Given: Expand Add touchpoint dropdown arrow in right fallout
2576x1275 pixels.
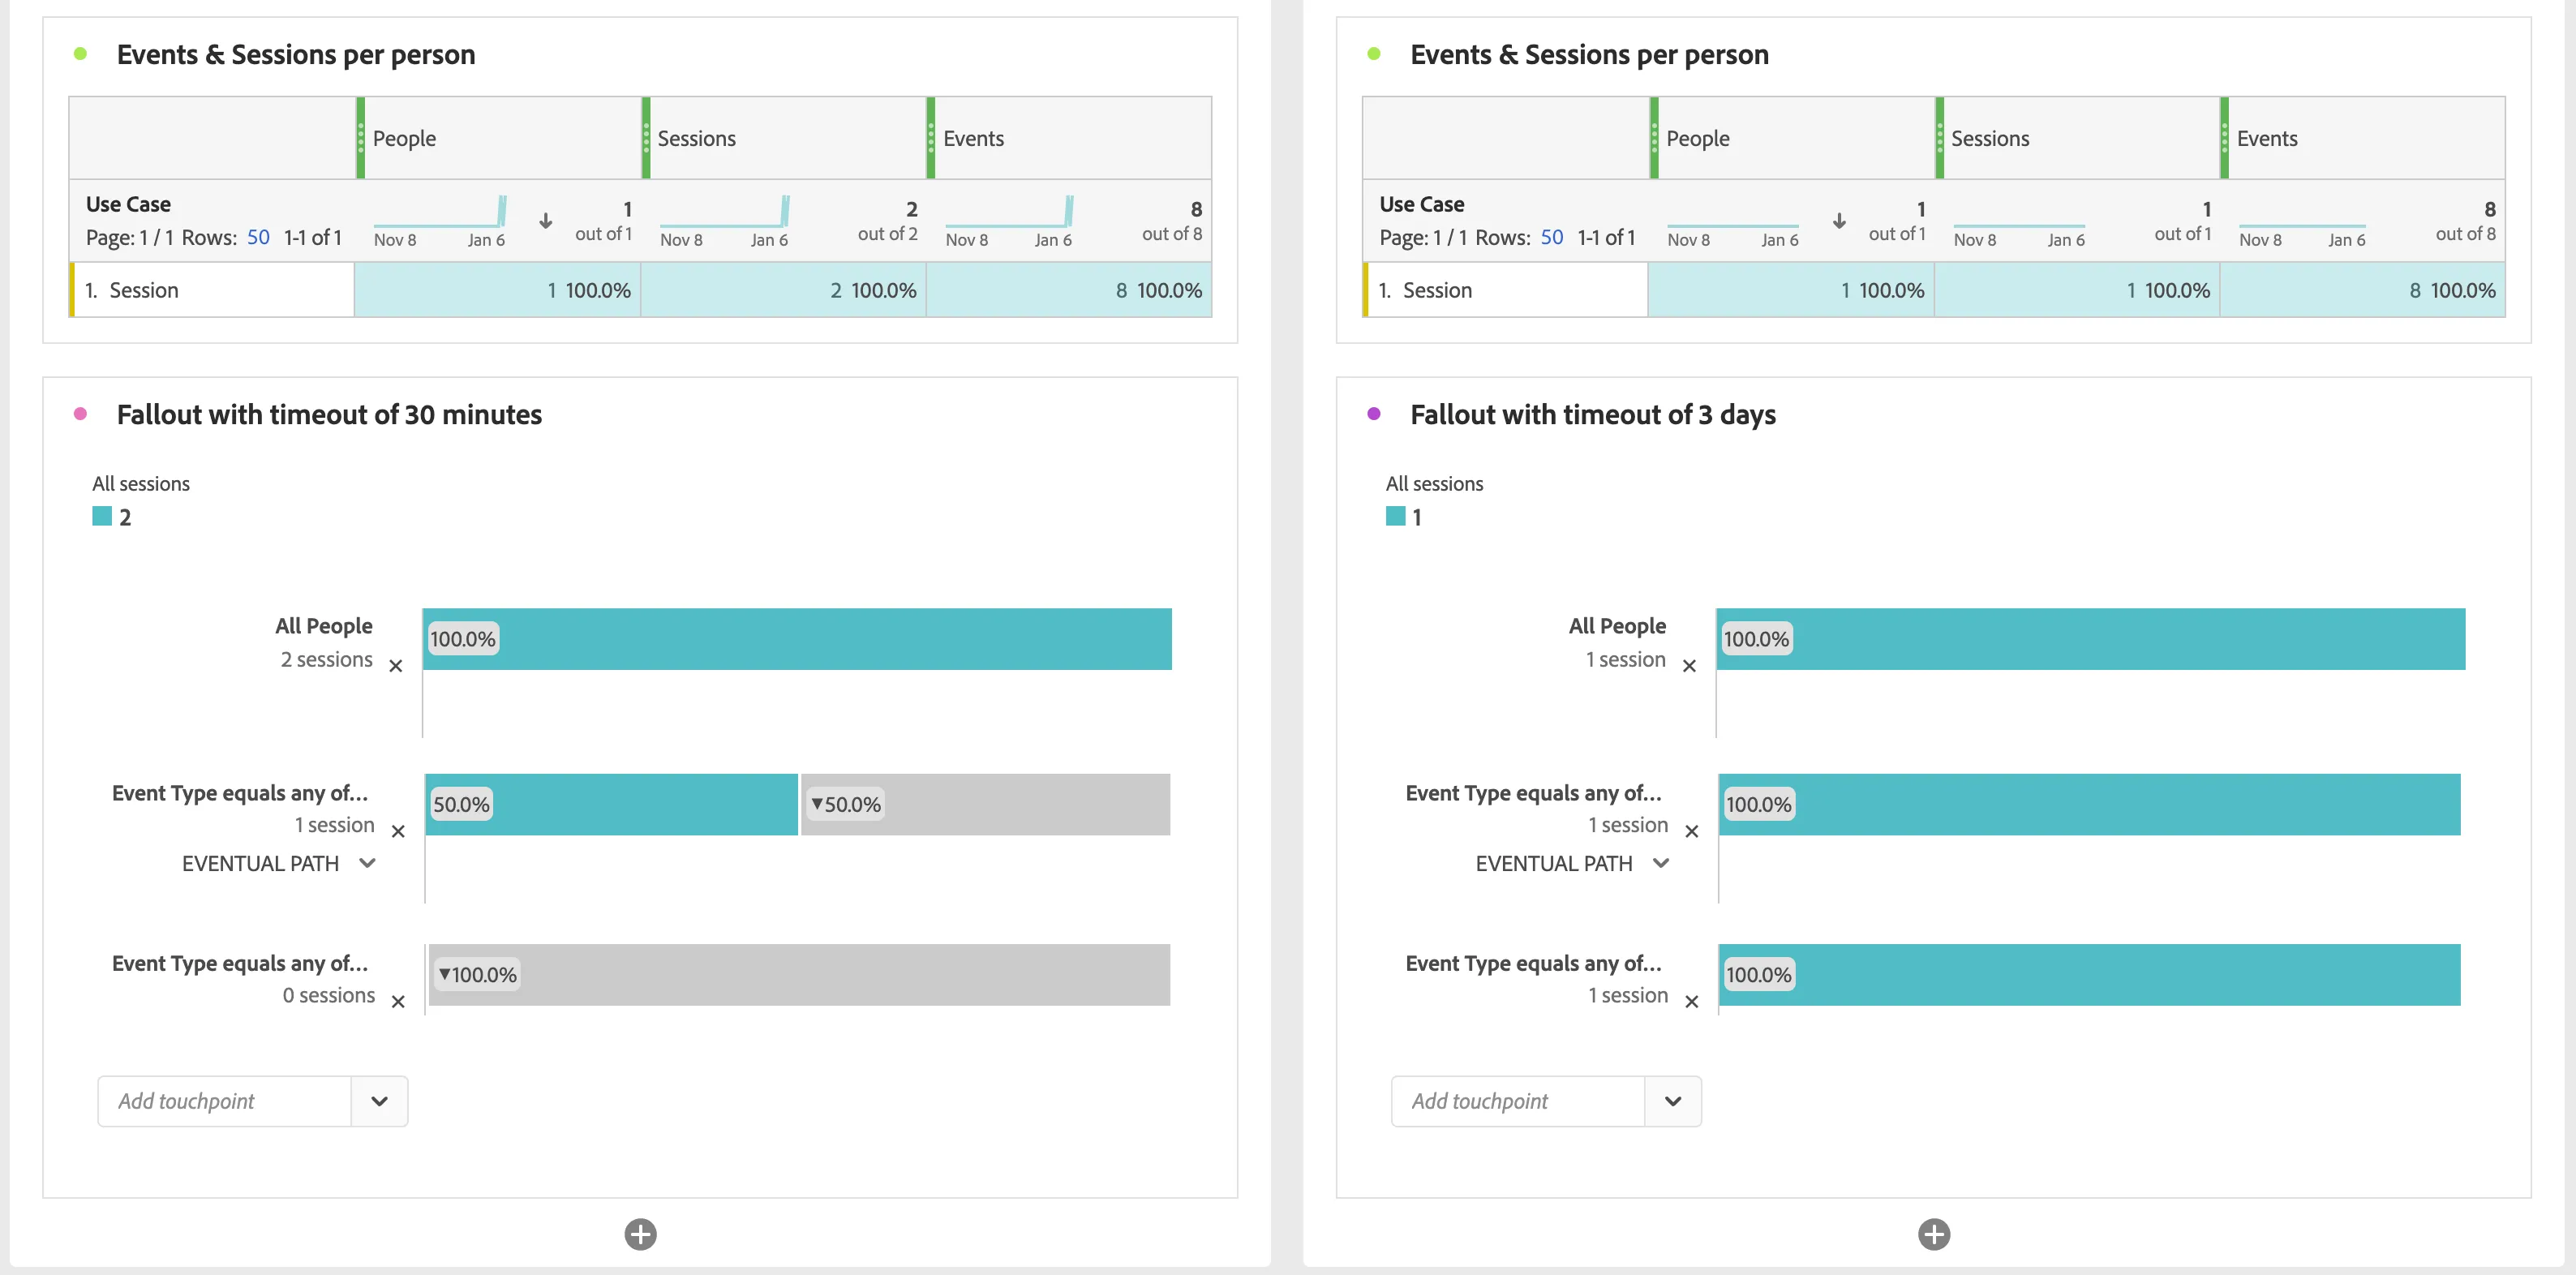Looking at the screenshot, I should coord(1673,1101).
